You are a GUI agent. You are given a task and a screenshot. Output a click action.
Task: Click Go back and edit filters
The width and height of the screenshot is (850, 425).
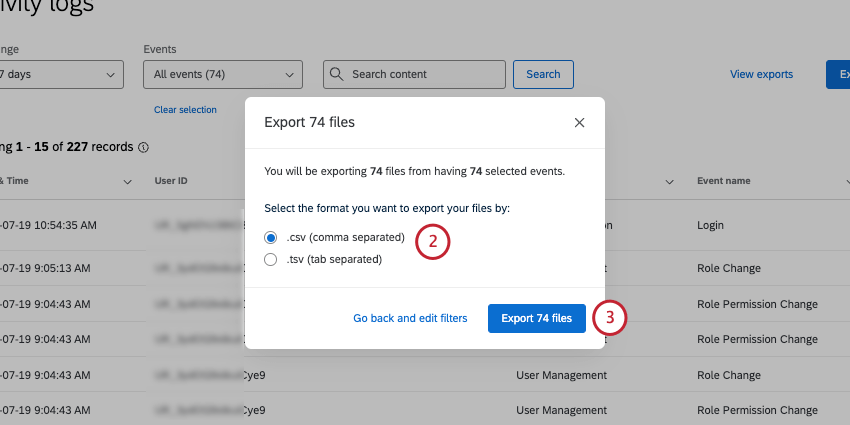[410, 318]
